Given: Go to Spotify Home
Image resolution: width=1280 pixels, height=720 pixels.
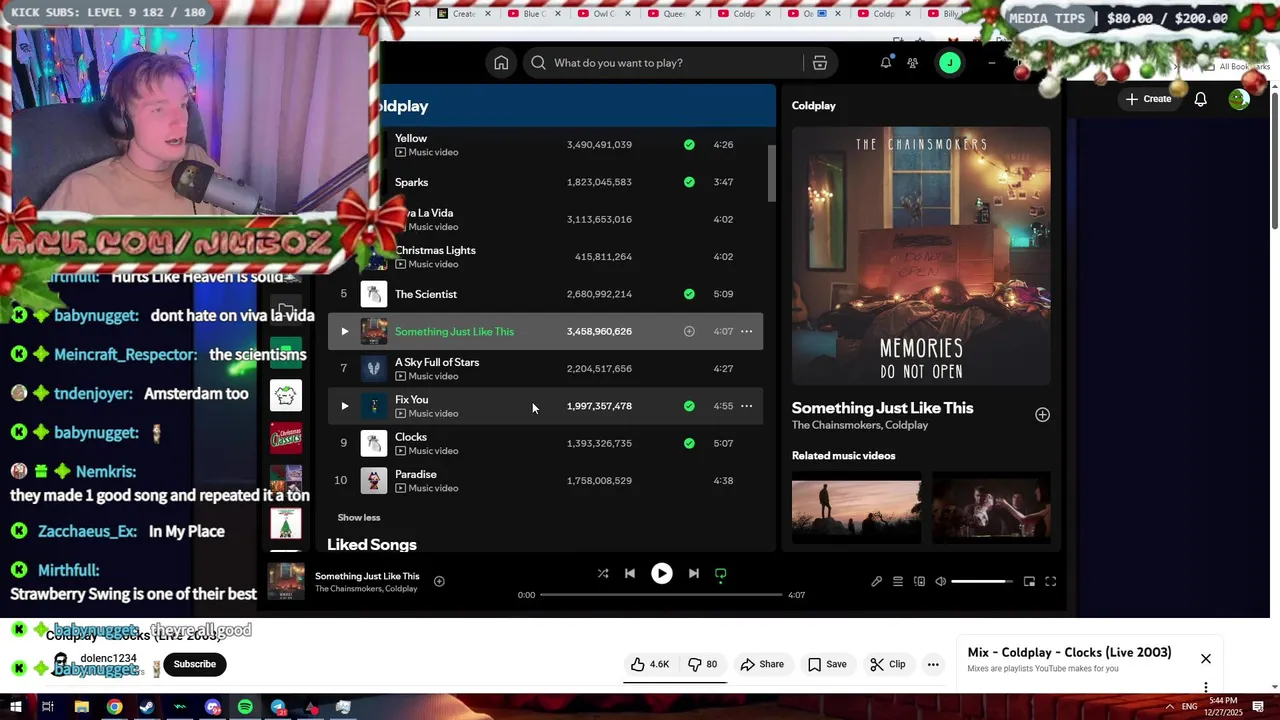Looking at the screenshot, I should click(501, 63).
